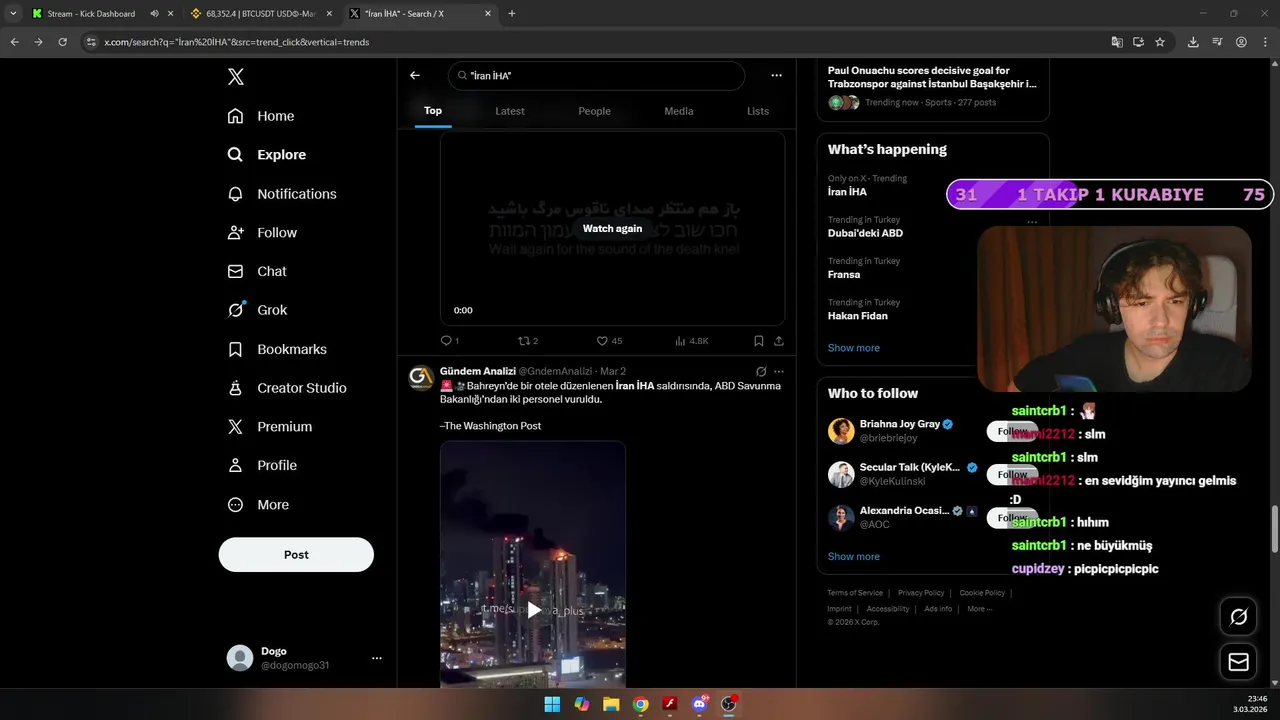Viewport: 1280px width, 720px height.
Task: Show more under What's happening
Action: (854, 348)
